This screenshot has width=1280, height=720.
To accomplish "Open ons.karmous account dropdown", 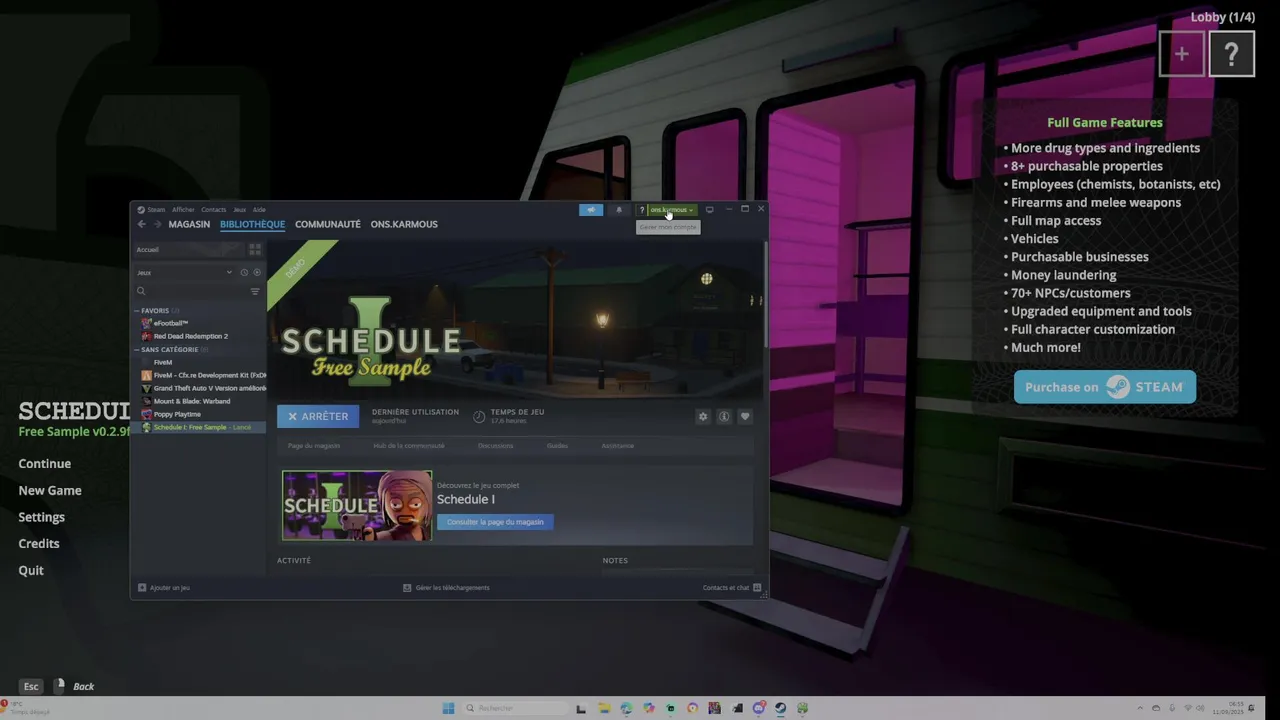I will 672,210.
